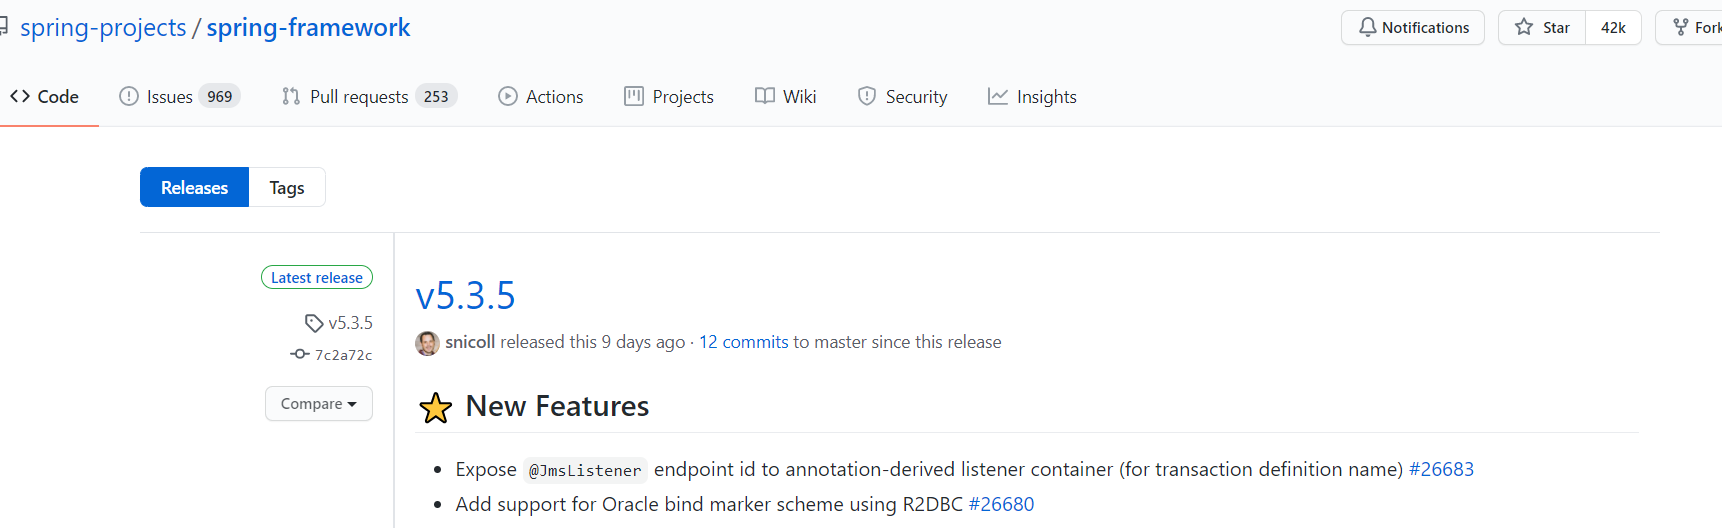The width and height of the screenshot is (1722, 528).
Task: Open the Pull requests tab
Action: click(369, 97)
